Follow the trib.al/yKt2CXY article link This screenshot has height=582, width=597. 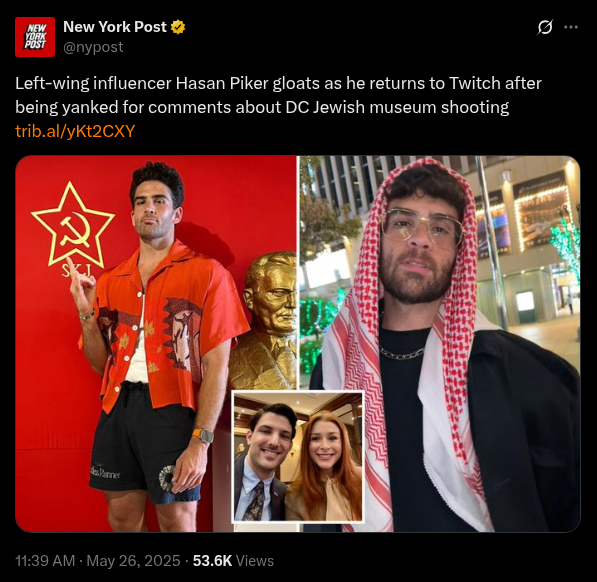click(75, 131)
